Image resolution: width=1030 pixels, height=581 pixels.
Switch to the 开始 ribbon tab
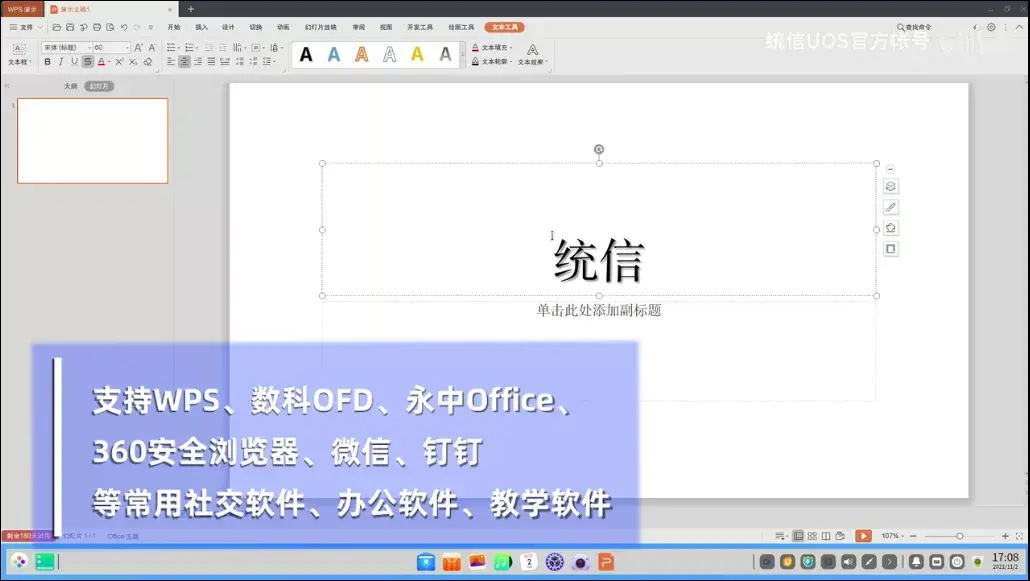point(173,27)
